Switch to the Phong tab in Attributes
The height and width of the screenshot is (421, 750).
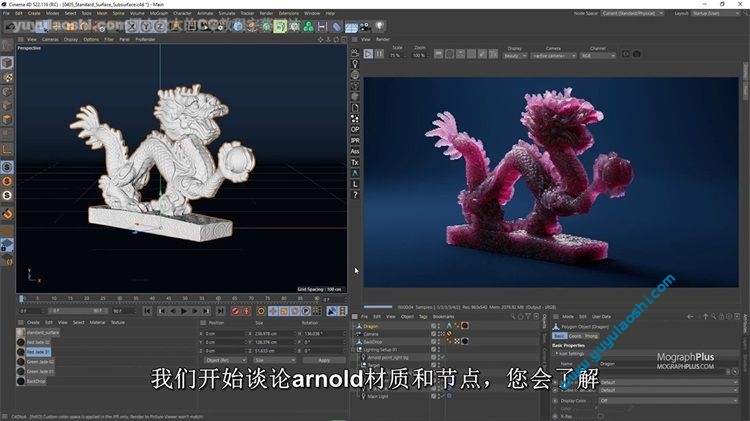click(x=591, y=336)
